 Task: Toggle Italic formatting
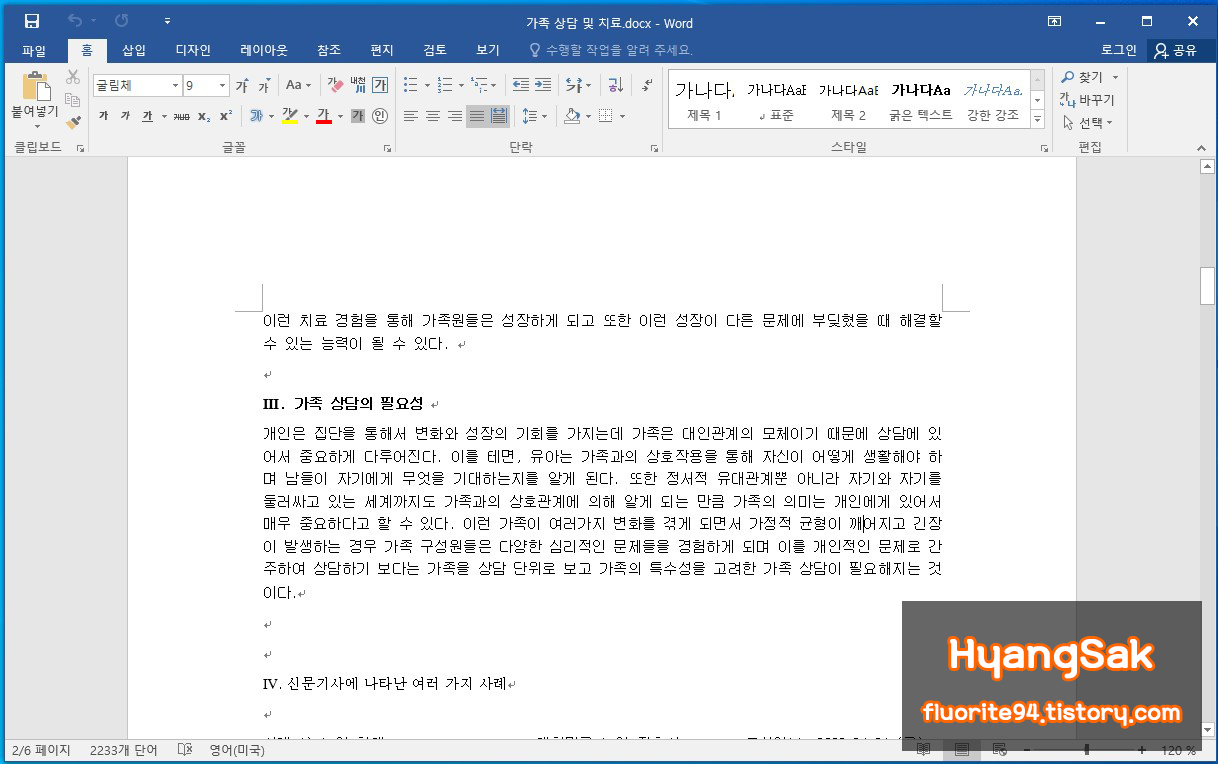(x=125, y=117)
